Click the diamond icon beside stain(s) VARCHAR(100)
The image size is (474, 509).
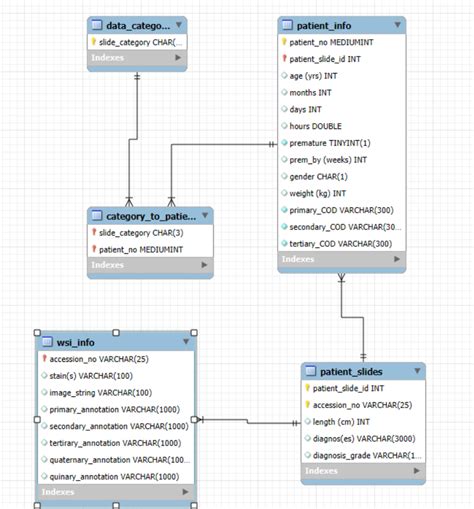[44, 375]
